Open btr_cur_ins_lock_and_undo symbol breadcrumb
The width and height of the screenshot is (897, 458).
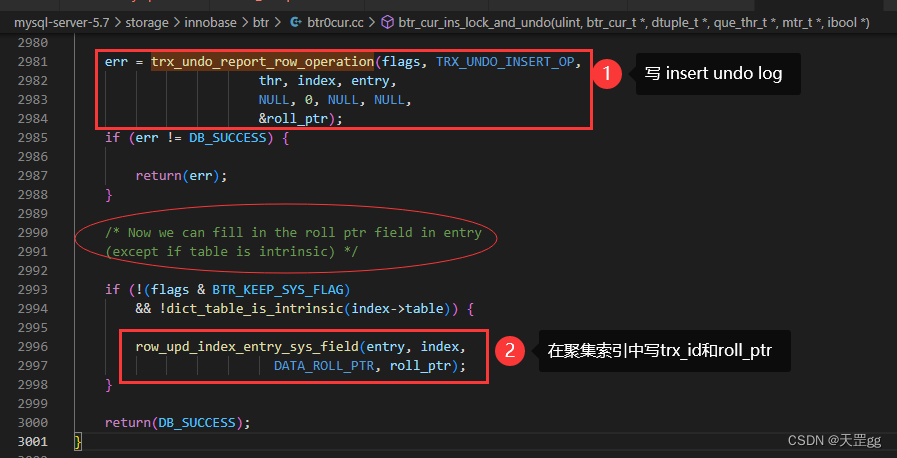coord(634,23)
